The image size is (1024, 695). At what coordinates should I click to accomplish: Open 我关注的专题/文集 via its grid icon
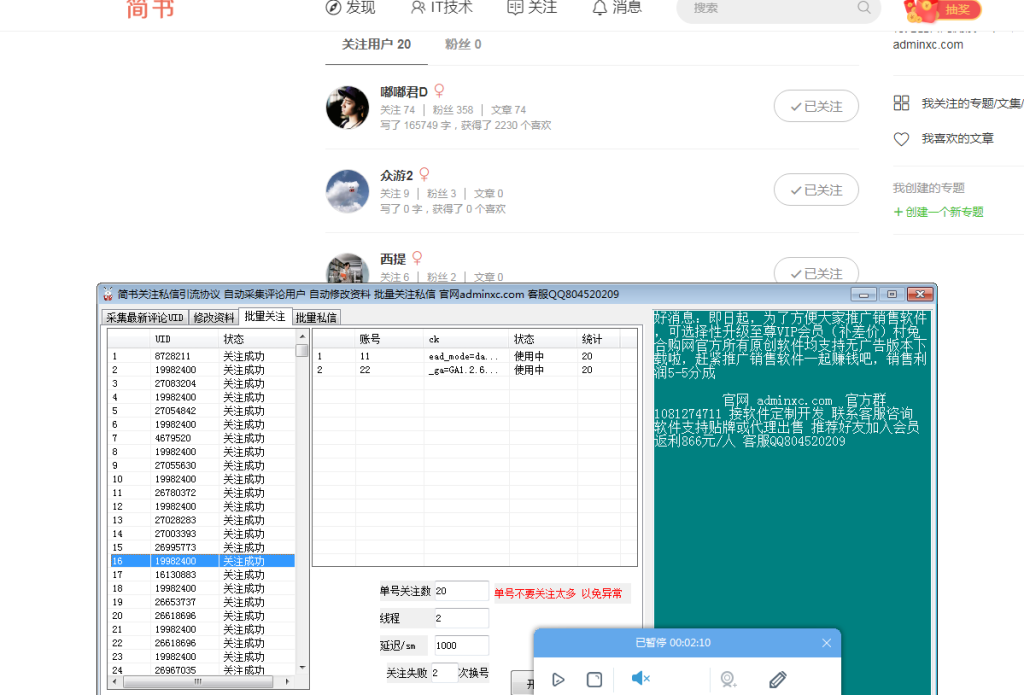coord(901,102)
